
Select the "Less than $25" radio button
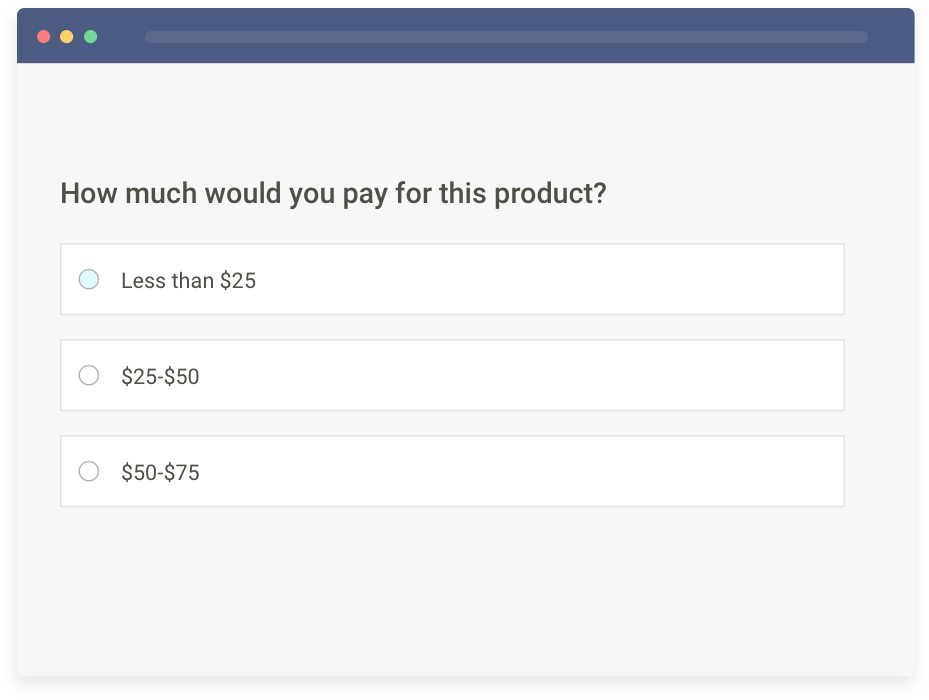click(89, 280)
